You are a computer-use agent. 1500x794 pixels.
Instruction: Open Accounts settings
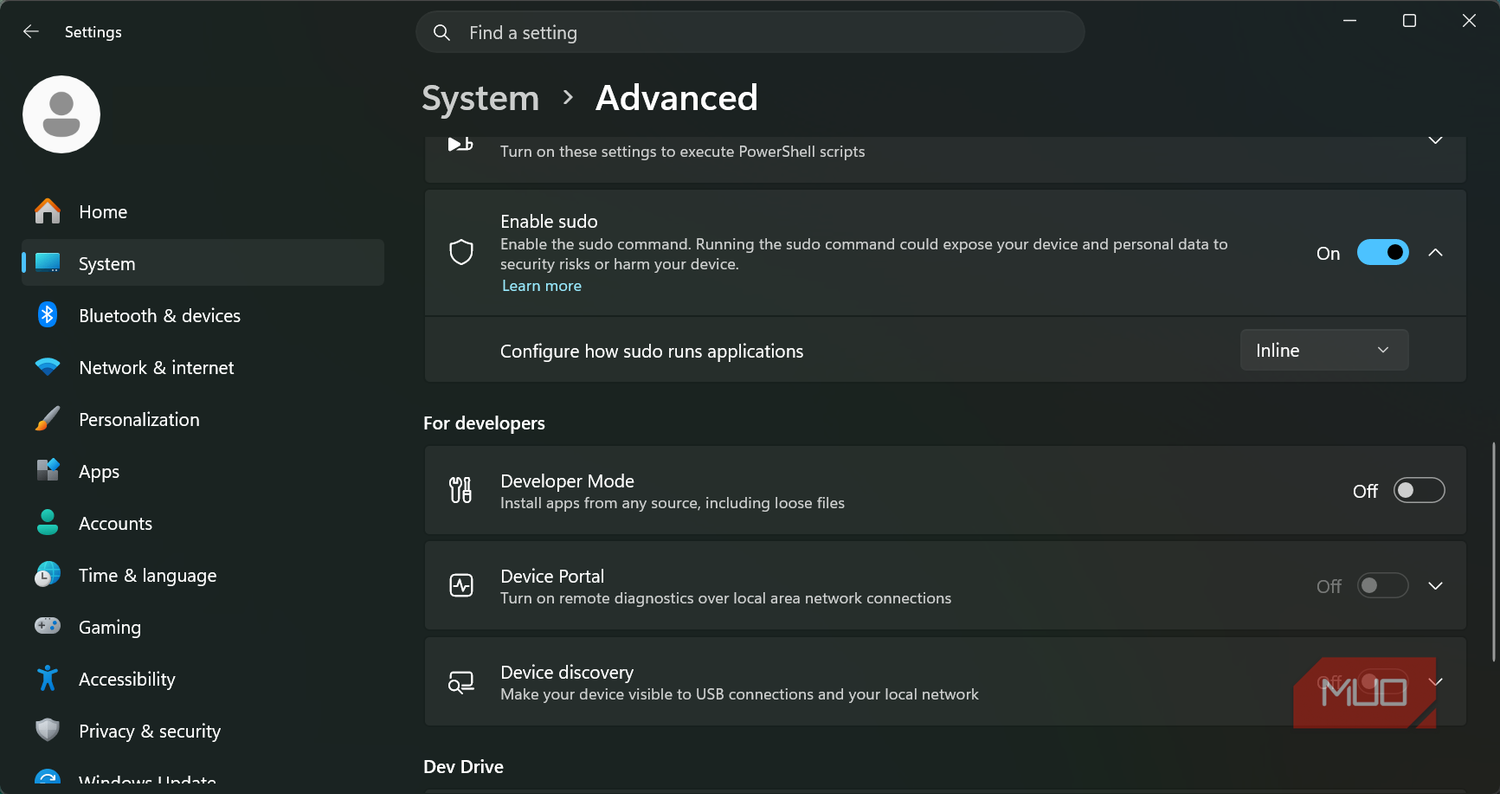(203, 523)
